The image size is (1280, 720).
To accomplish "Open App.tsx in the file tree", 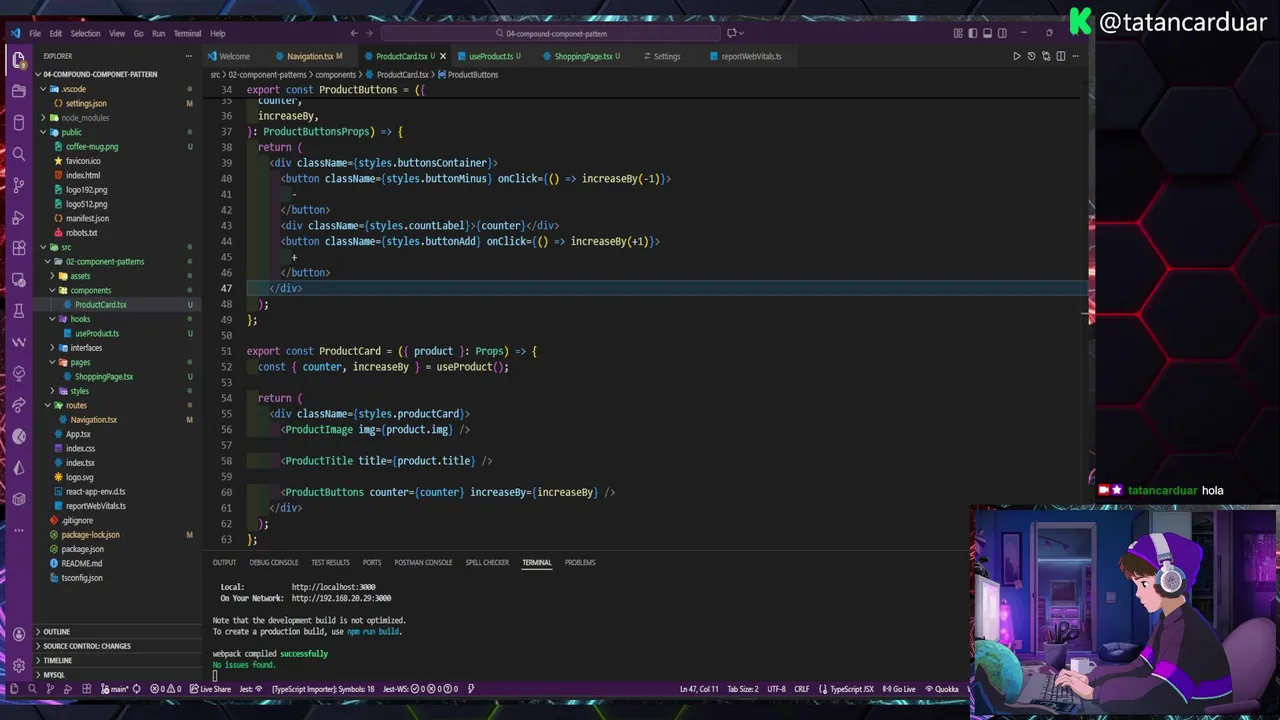I will tap(78, 434).
